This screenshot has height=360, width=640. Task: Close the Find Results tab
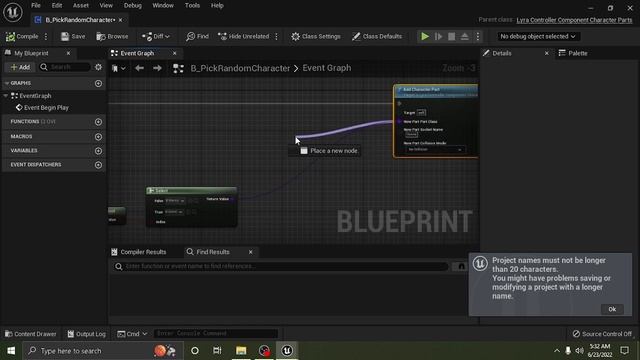pyautogui.click(x=251, y=252)
